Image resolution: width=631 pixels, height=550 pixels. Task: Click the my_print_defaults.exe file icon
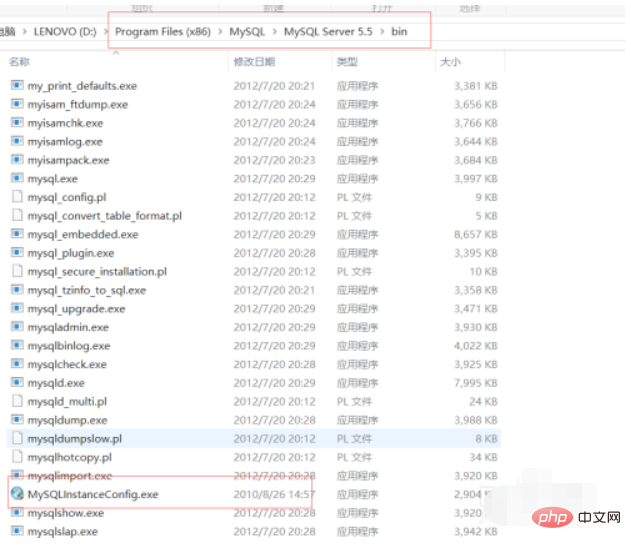click(x=17, y=85)
